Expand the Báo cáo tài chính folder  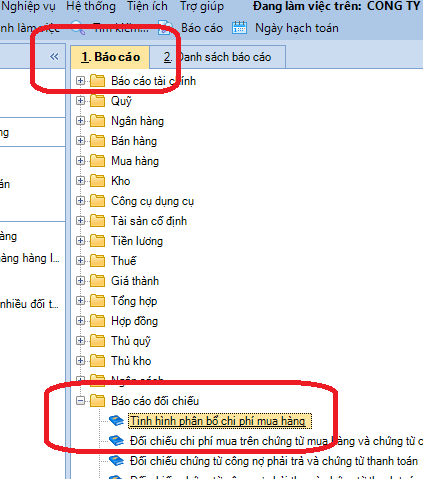pos(80,81)
